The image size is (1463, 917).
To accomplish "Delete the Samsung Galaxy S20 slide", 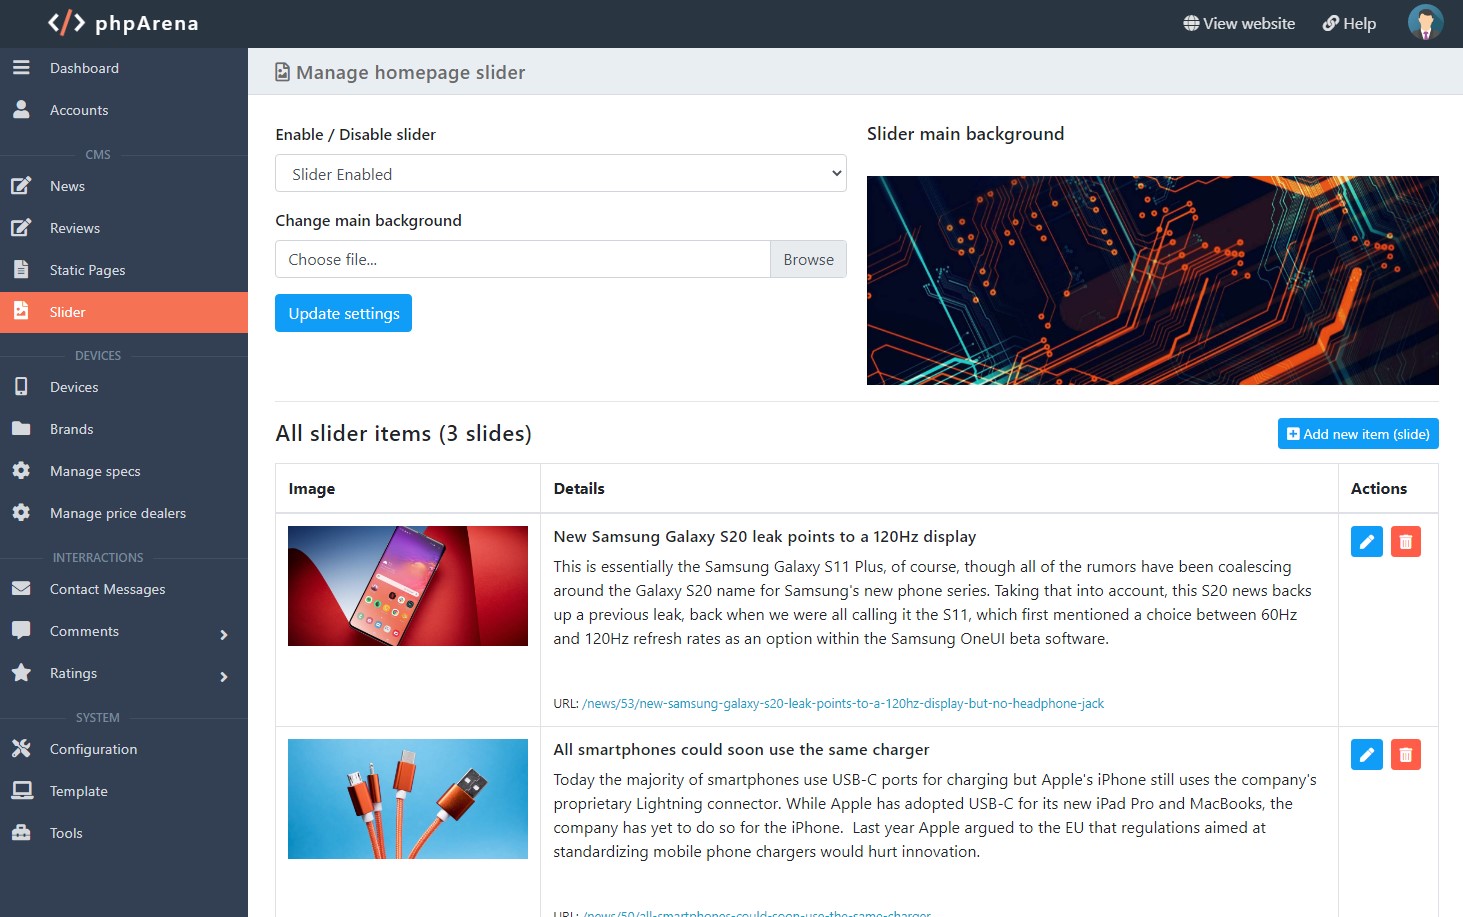I will pyautogui.click(x=1405, y=542).
